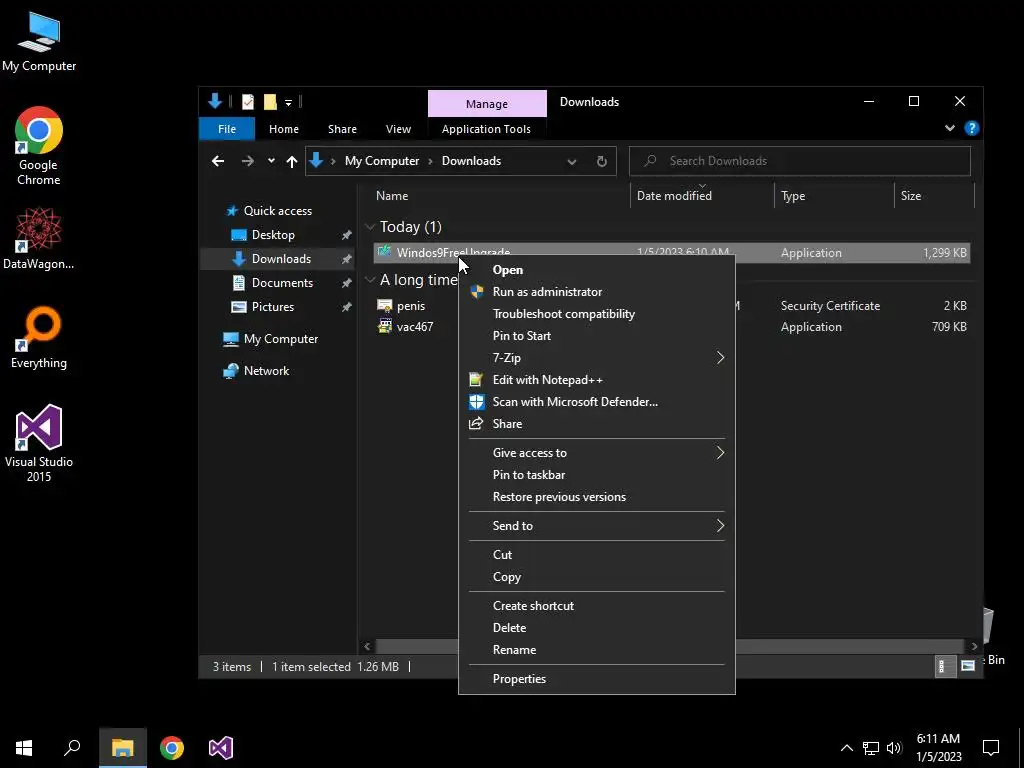Go up one folder level
The image size is (1024, 768).
[292, 161]
